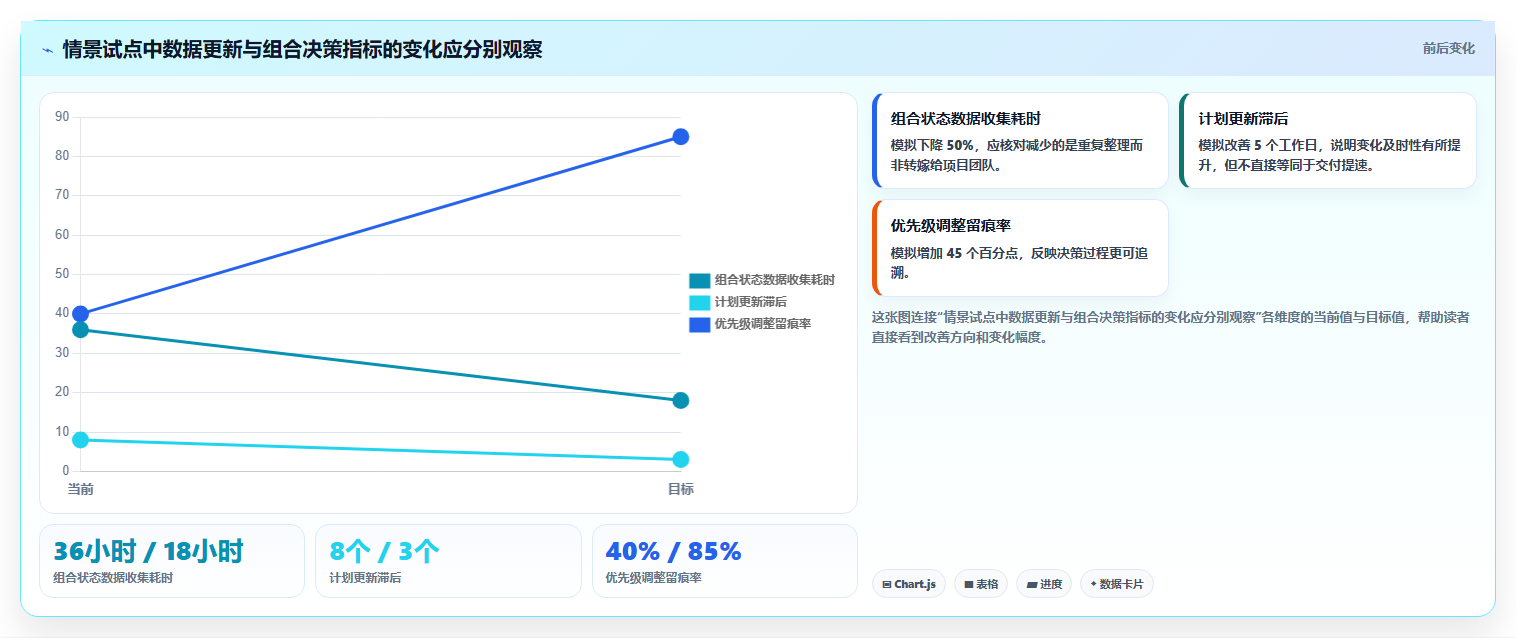Click the main title 情景试点中数据更新
This screenshot has width=1516, height=638.
[302, 49]
